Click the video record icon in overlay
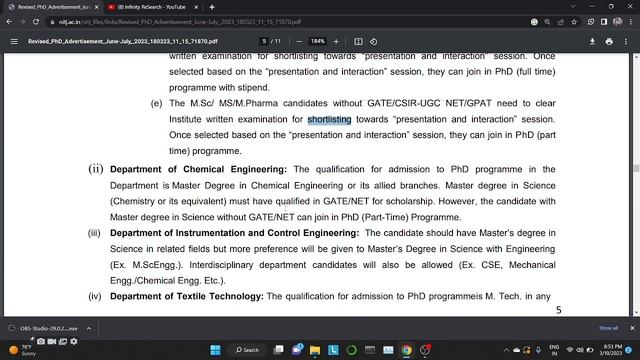Screen dimensions: 640x360 (x=51, y=341)
